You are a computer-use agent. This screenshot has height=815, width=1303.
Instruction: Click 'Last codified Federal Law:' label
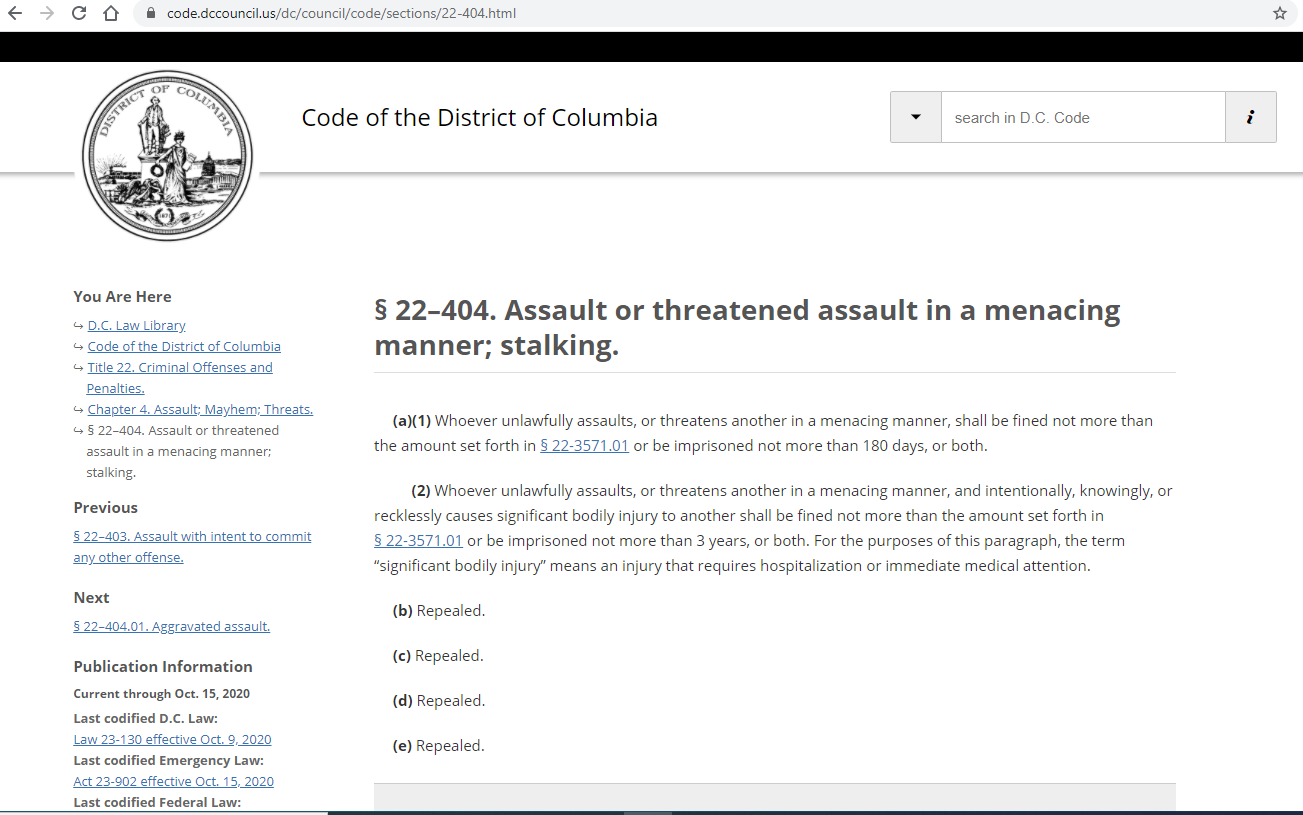tap(157, 802)
